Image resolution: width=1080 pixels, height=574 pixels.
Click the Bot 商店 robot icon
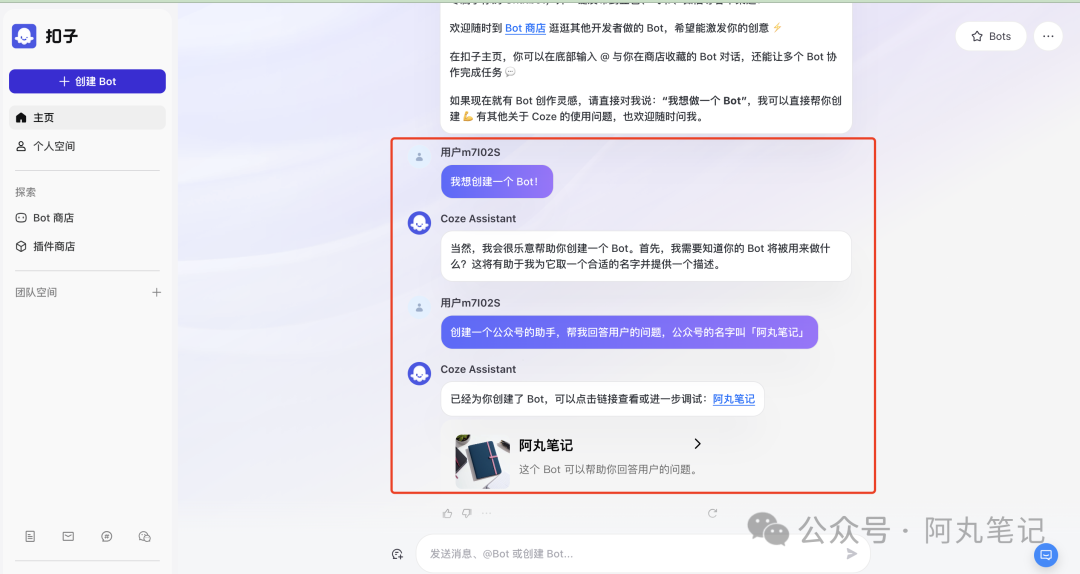[x=21, y=218]
